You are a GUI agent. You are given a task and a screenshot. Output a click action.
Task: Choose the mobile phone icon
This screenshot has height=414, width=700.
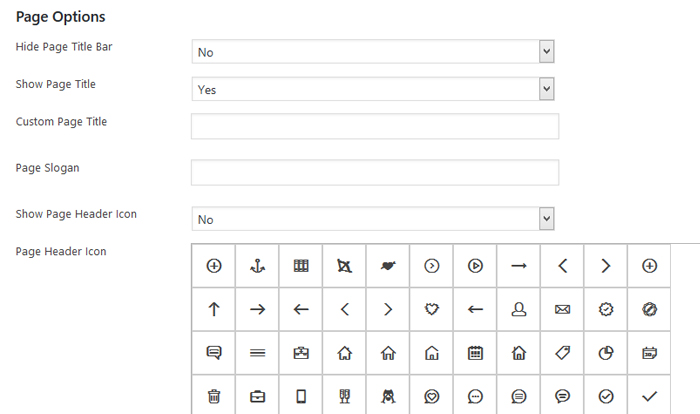click(301, 396)
